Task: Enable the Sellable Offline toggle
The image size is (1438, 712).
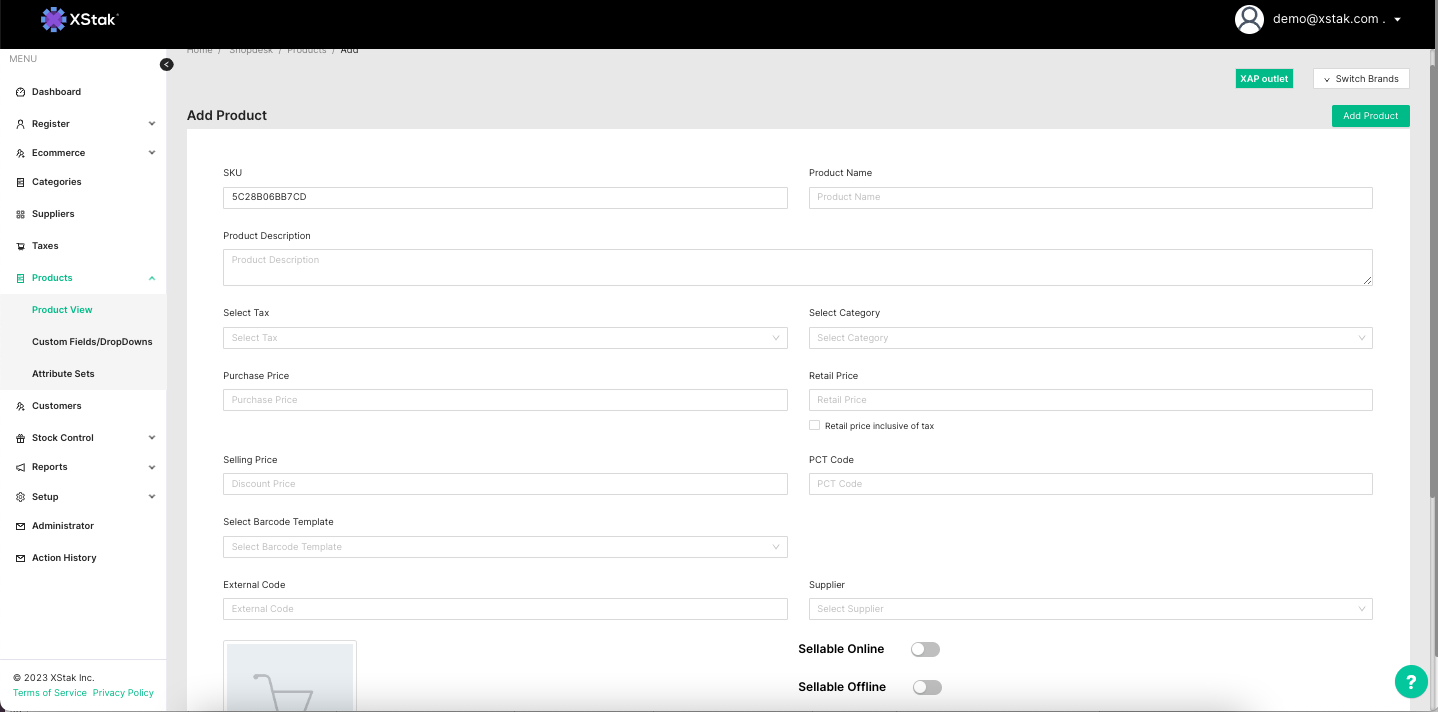Action: (927, 687)
